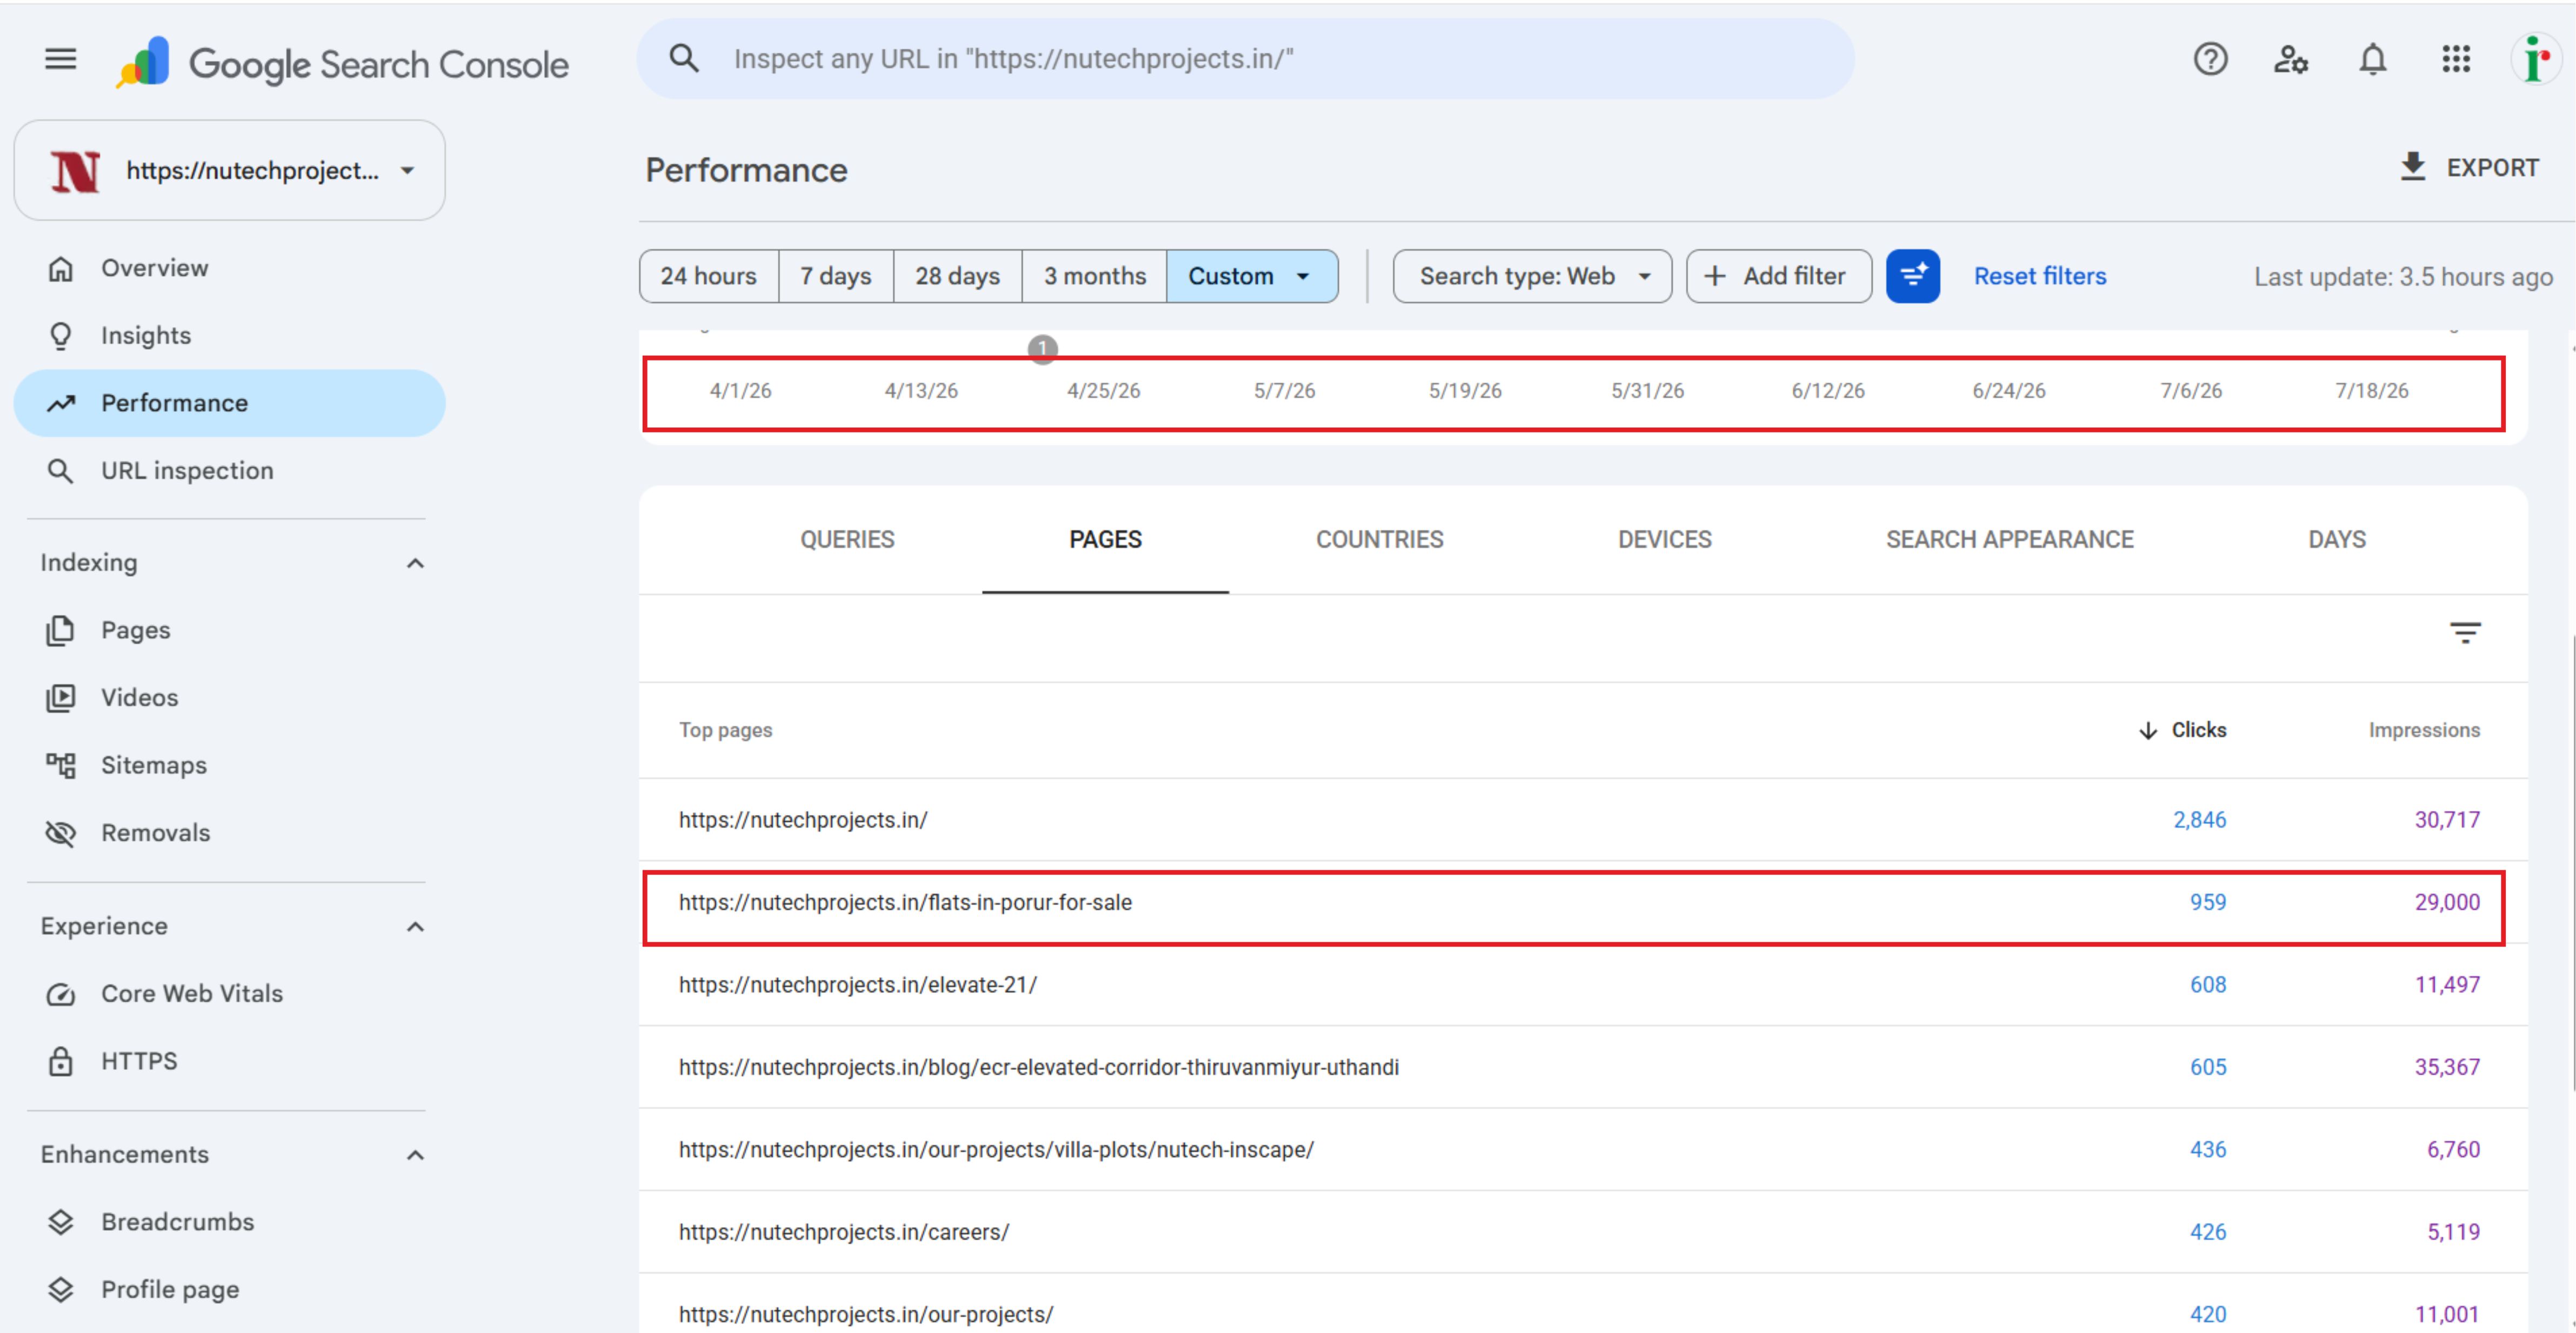Click the Core Web Vitals gauge icon
The height and width of the screenshot is (1333, 2576).
pos(61,994)
